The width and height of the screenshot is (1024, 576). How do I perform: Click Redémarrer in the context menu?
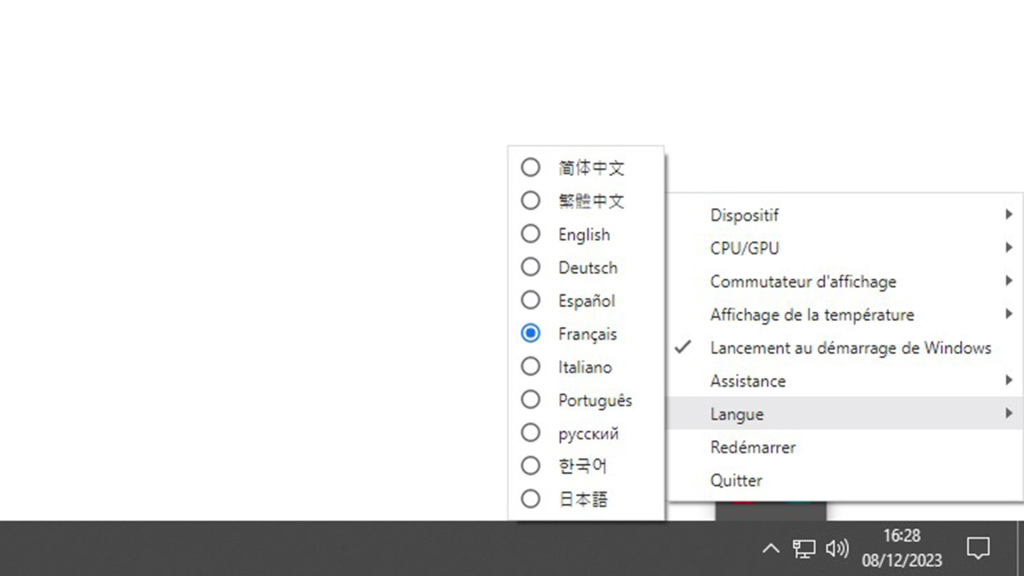pyautogui.click(x=753, y=447)
